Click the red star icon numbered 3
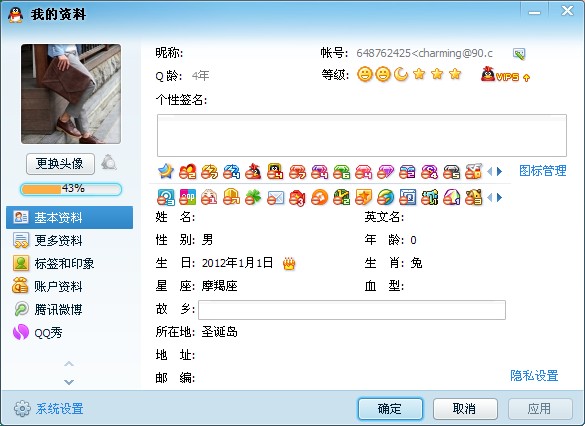 [297, 198]
